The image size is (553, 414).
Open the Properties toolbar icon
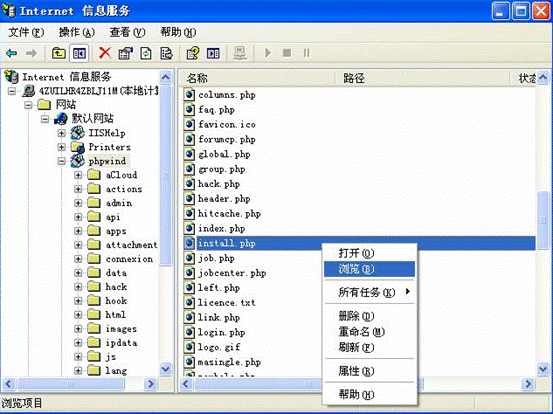(x=125, y=53)
